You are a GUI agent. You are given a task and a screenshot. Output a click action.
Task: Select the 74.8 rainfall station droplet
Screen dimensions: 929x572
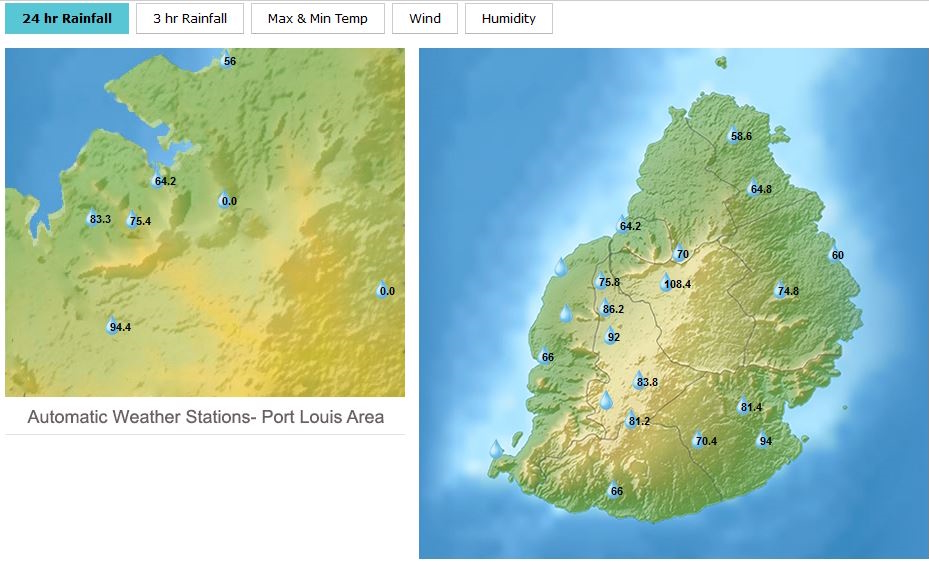click(780, 290)
